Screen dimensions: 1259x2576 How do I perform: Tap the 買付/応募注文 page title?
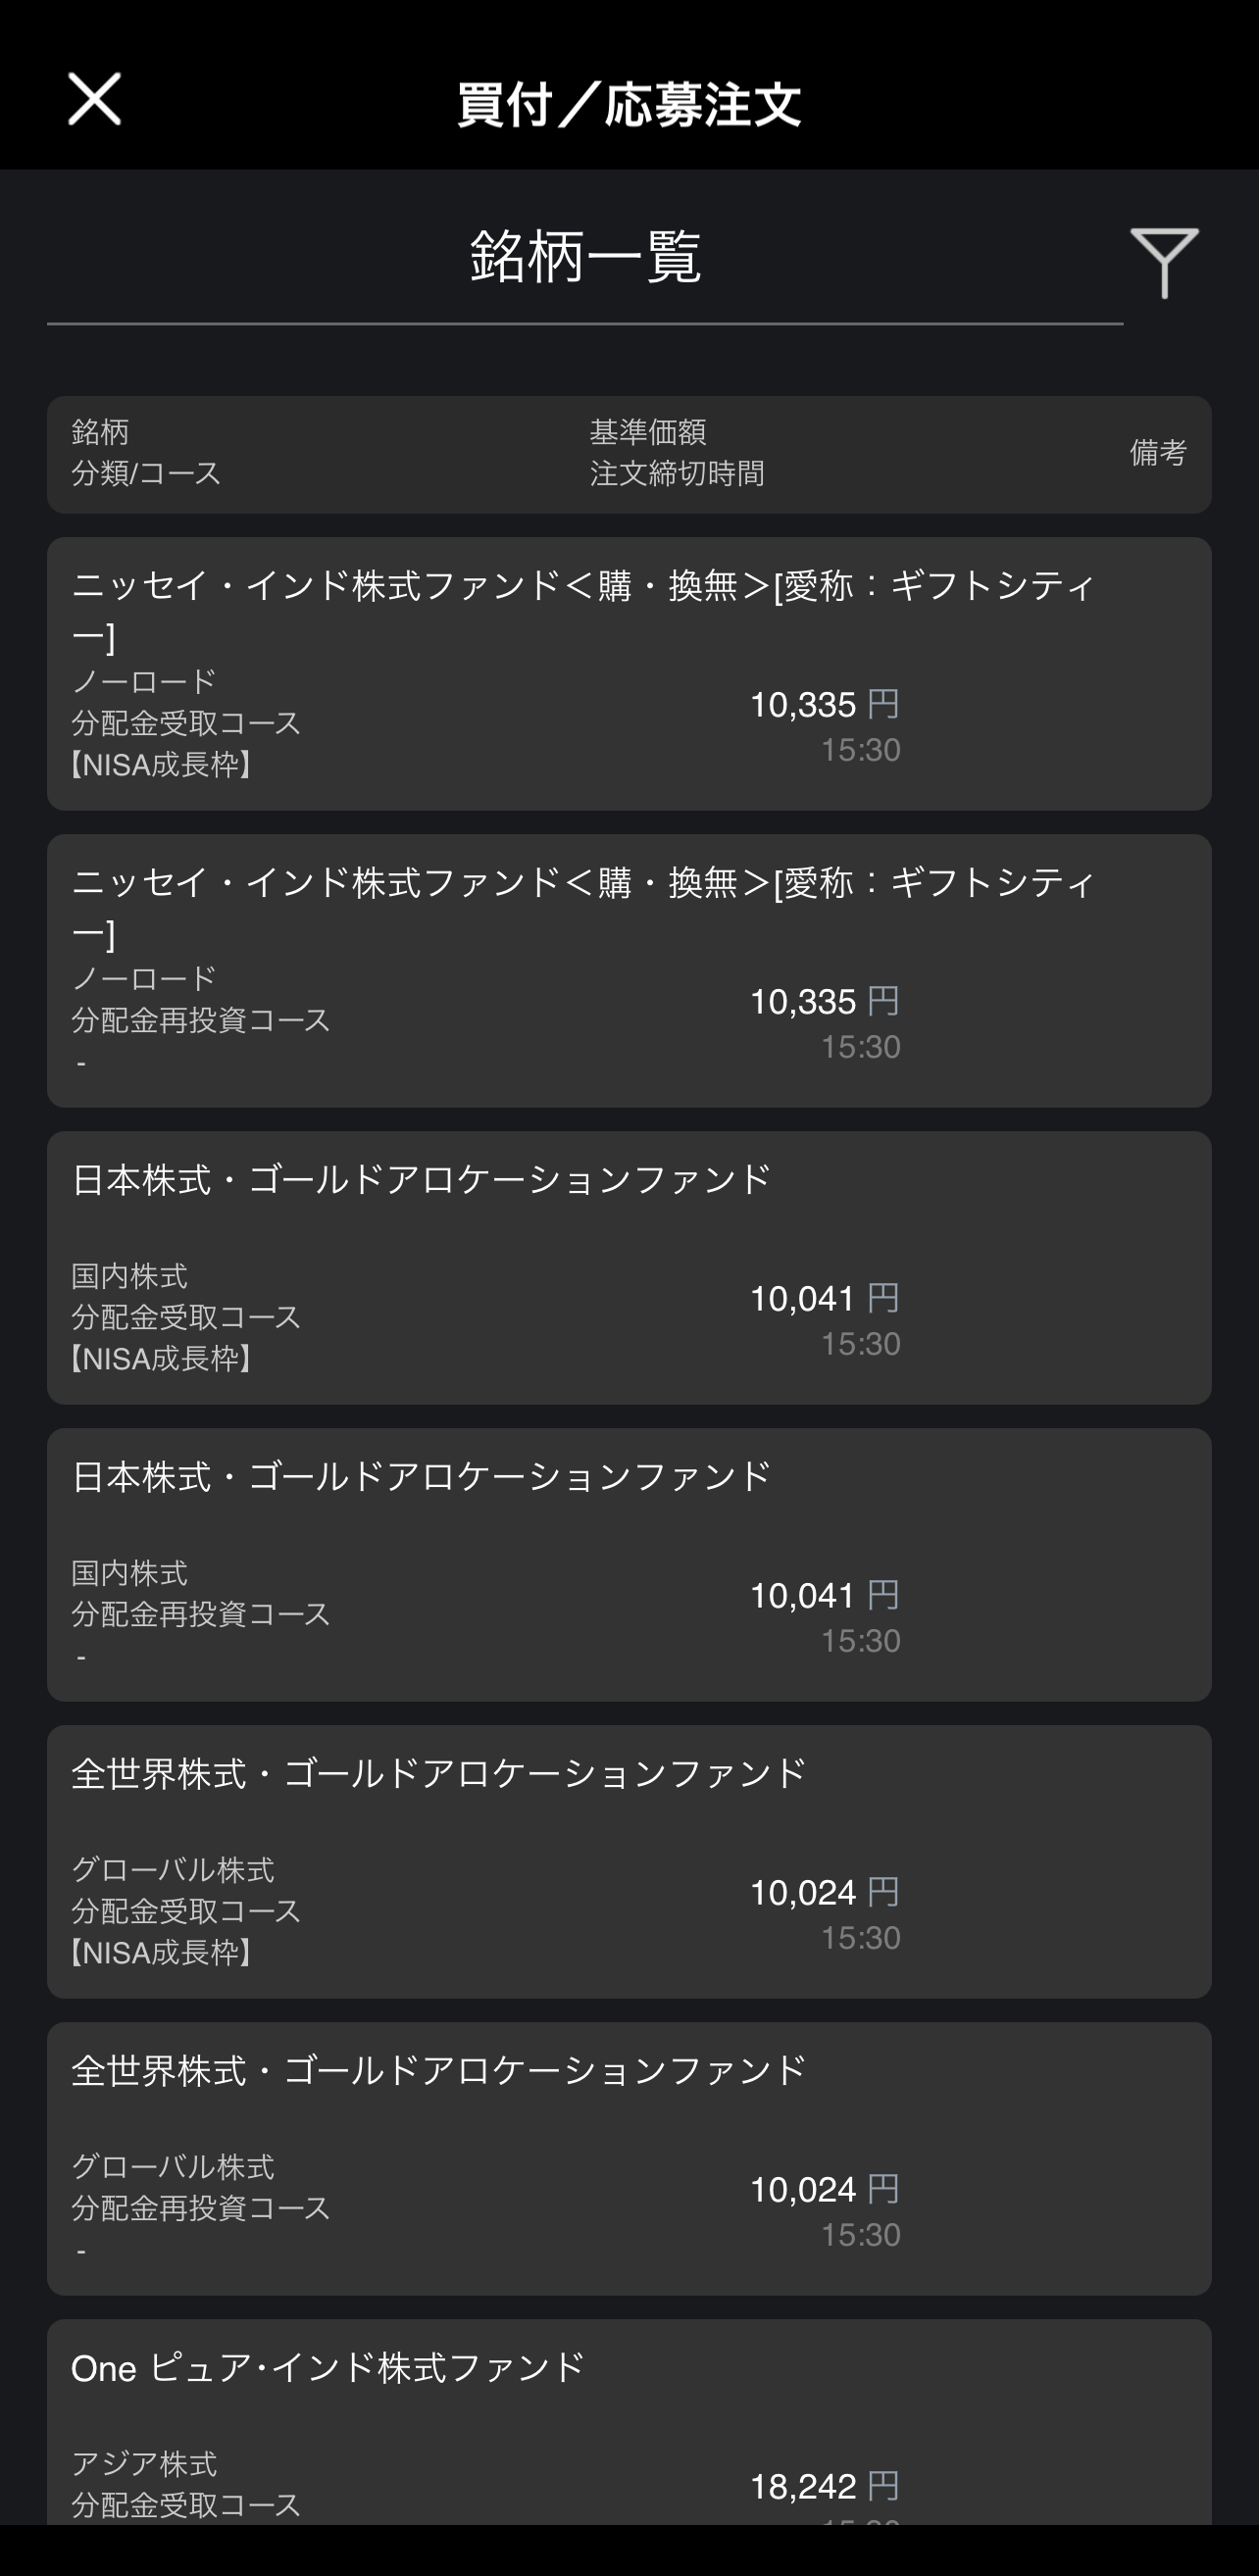click(629, 103)
